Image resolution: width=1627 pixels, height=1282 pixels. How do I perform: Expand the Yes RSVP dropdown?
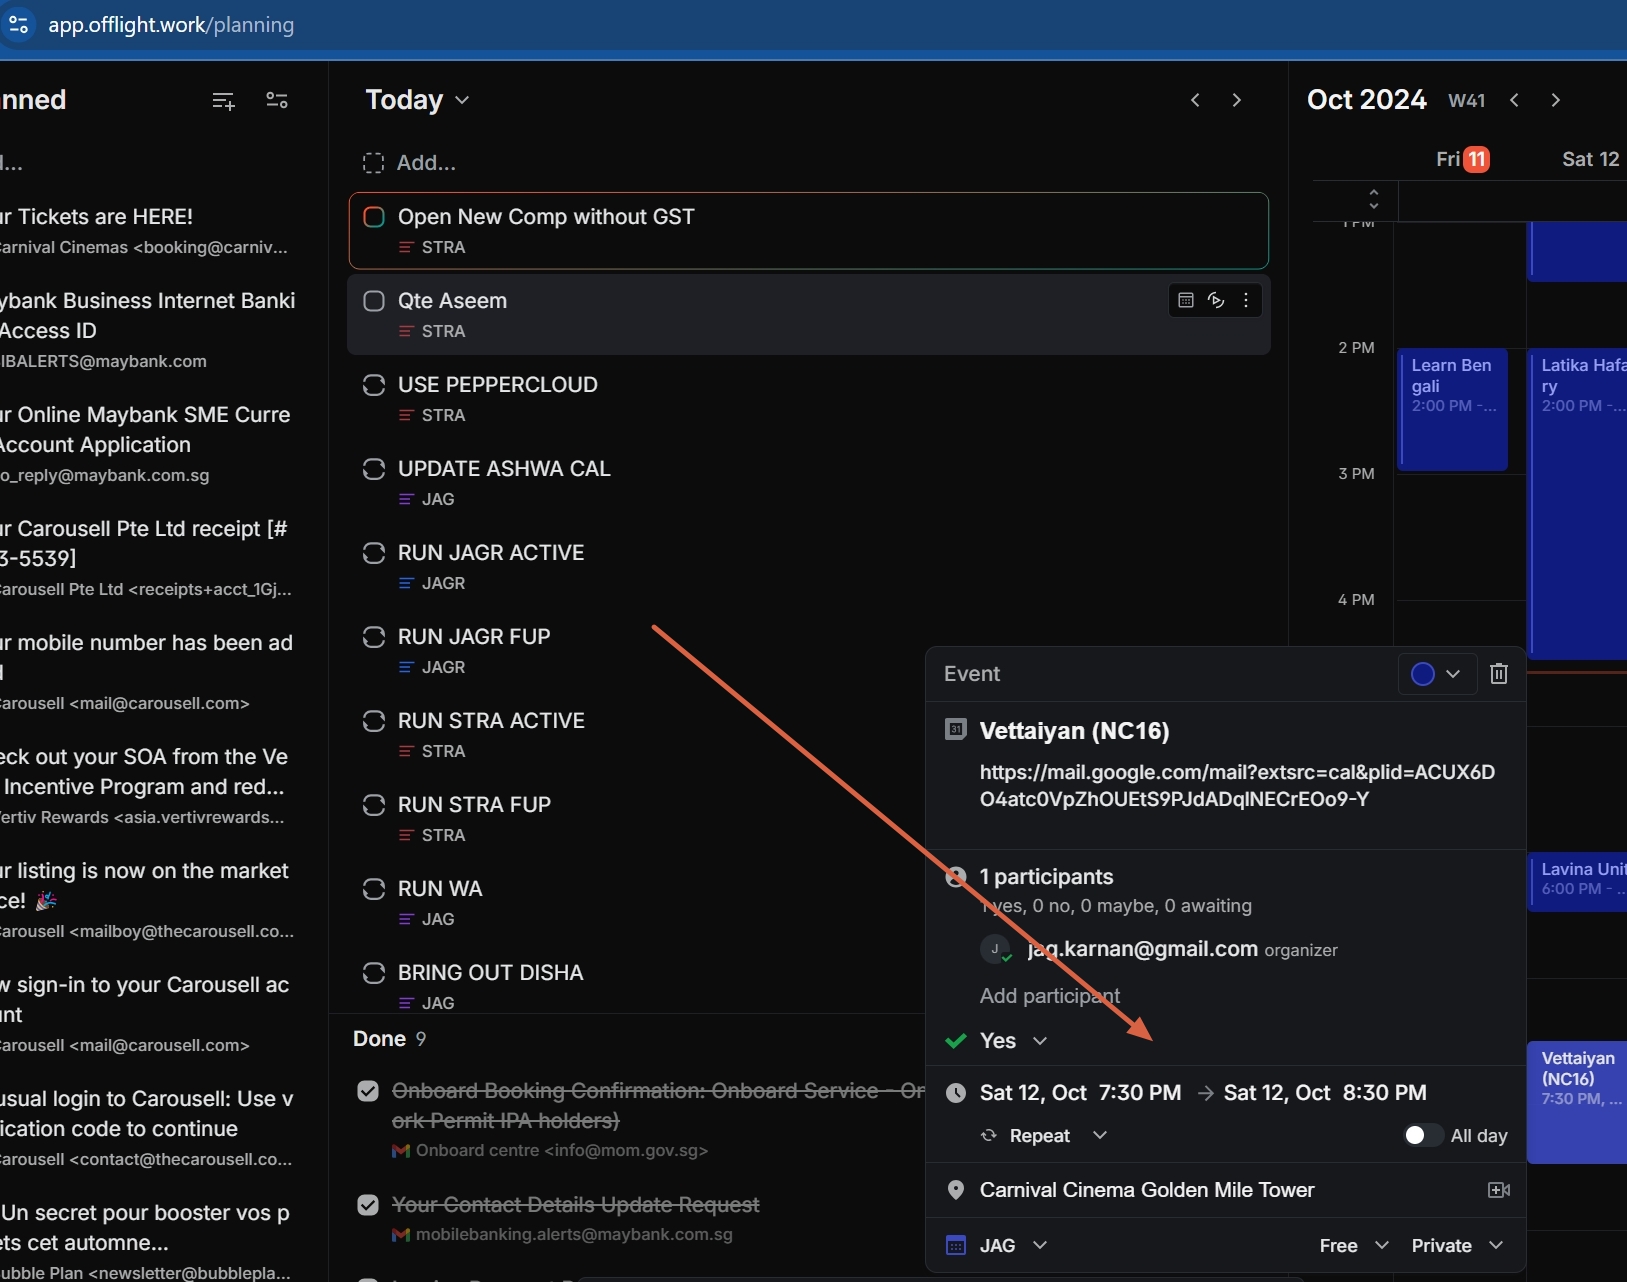1012,1041
